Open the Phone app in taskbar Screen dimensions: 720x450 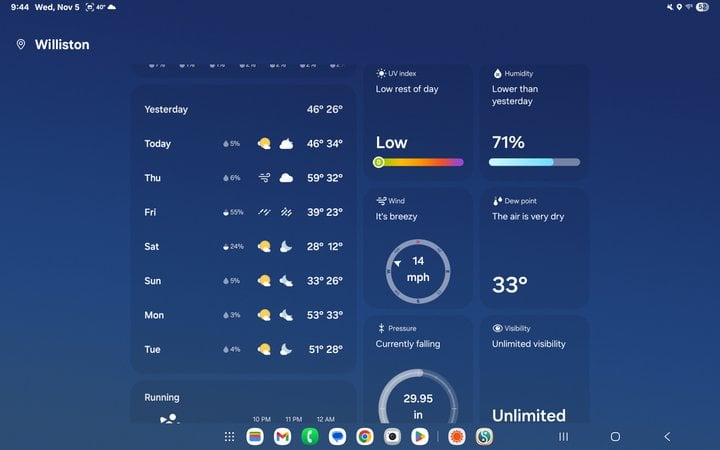tap(310, 437)
